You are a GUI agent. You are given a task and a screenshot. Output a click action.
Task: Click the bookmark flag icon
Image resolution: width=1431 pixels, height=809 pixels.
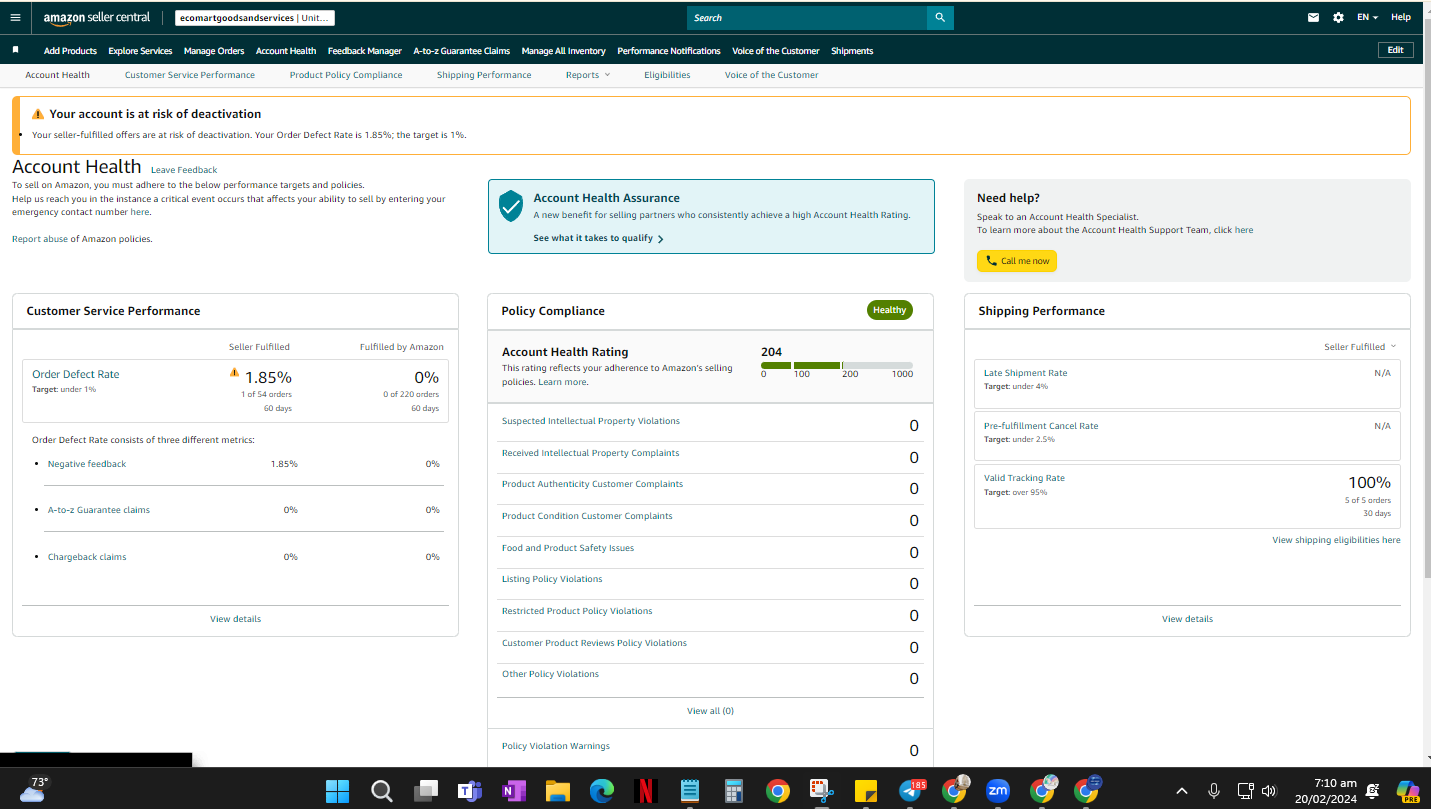(15, 50)
